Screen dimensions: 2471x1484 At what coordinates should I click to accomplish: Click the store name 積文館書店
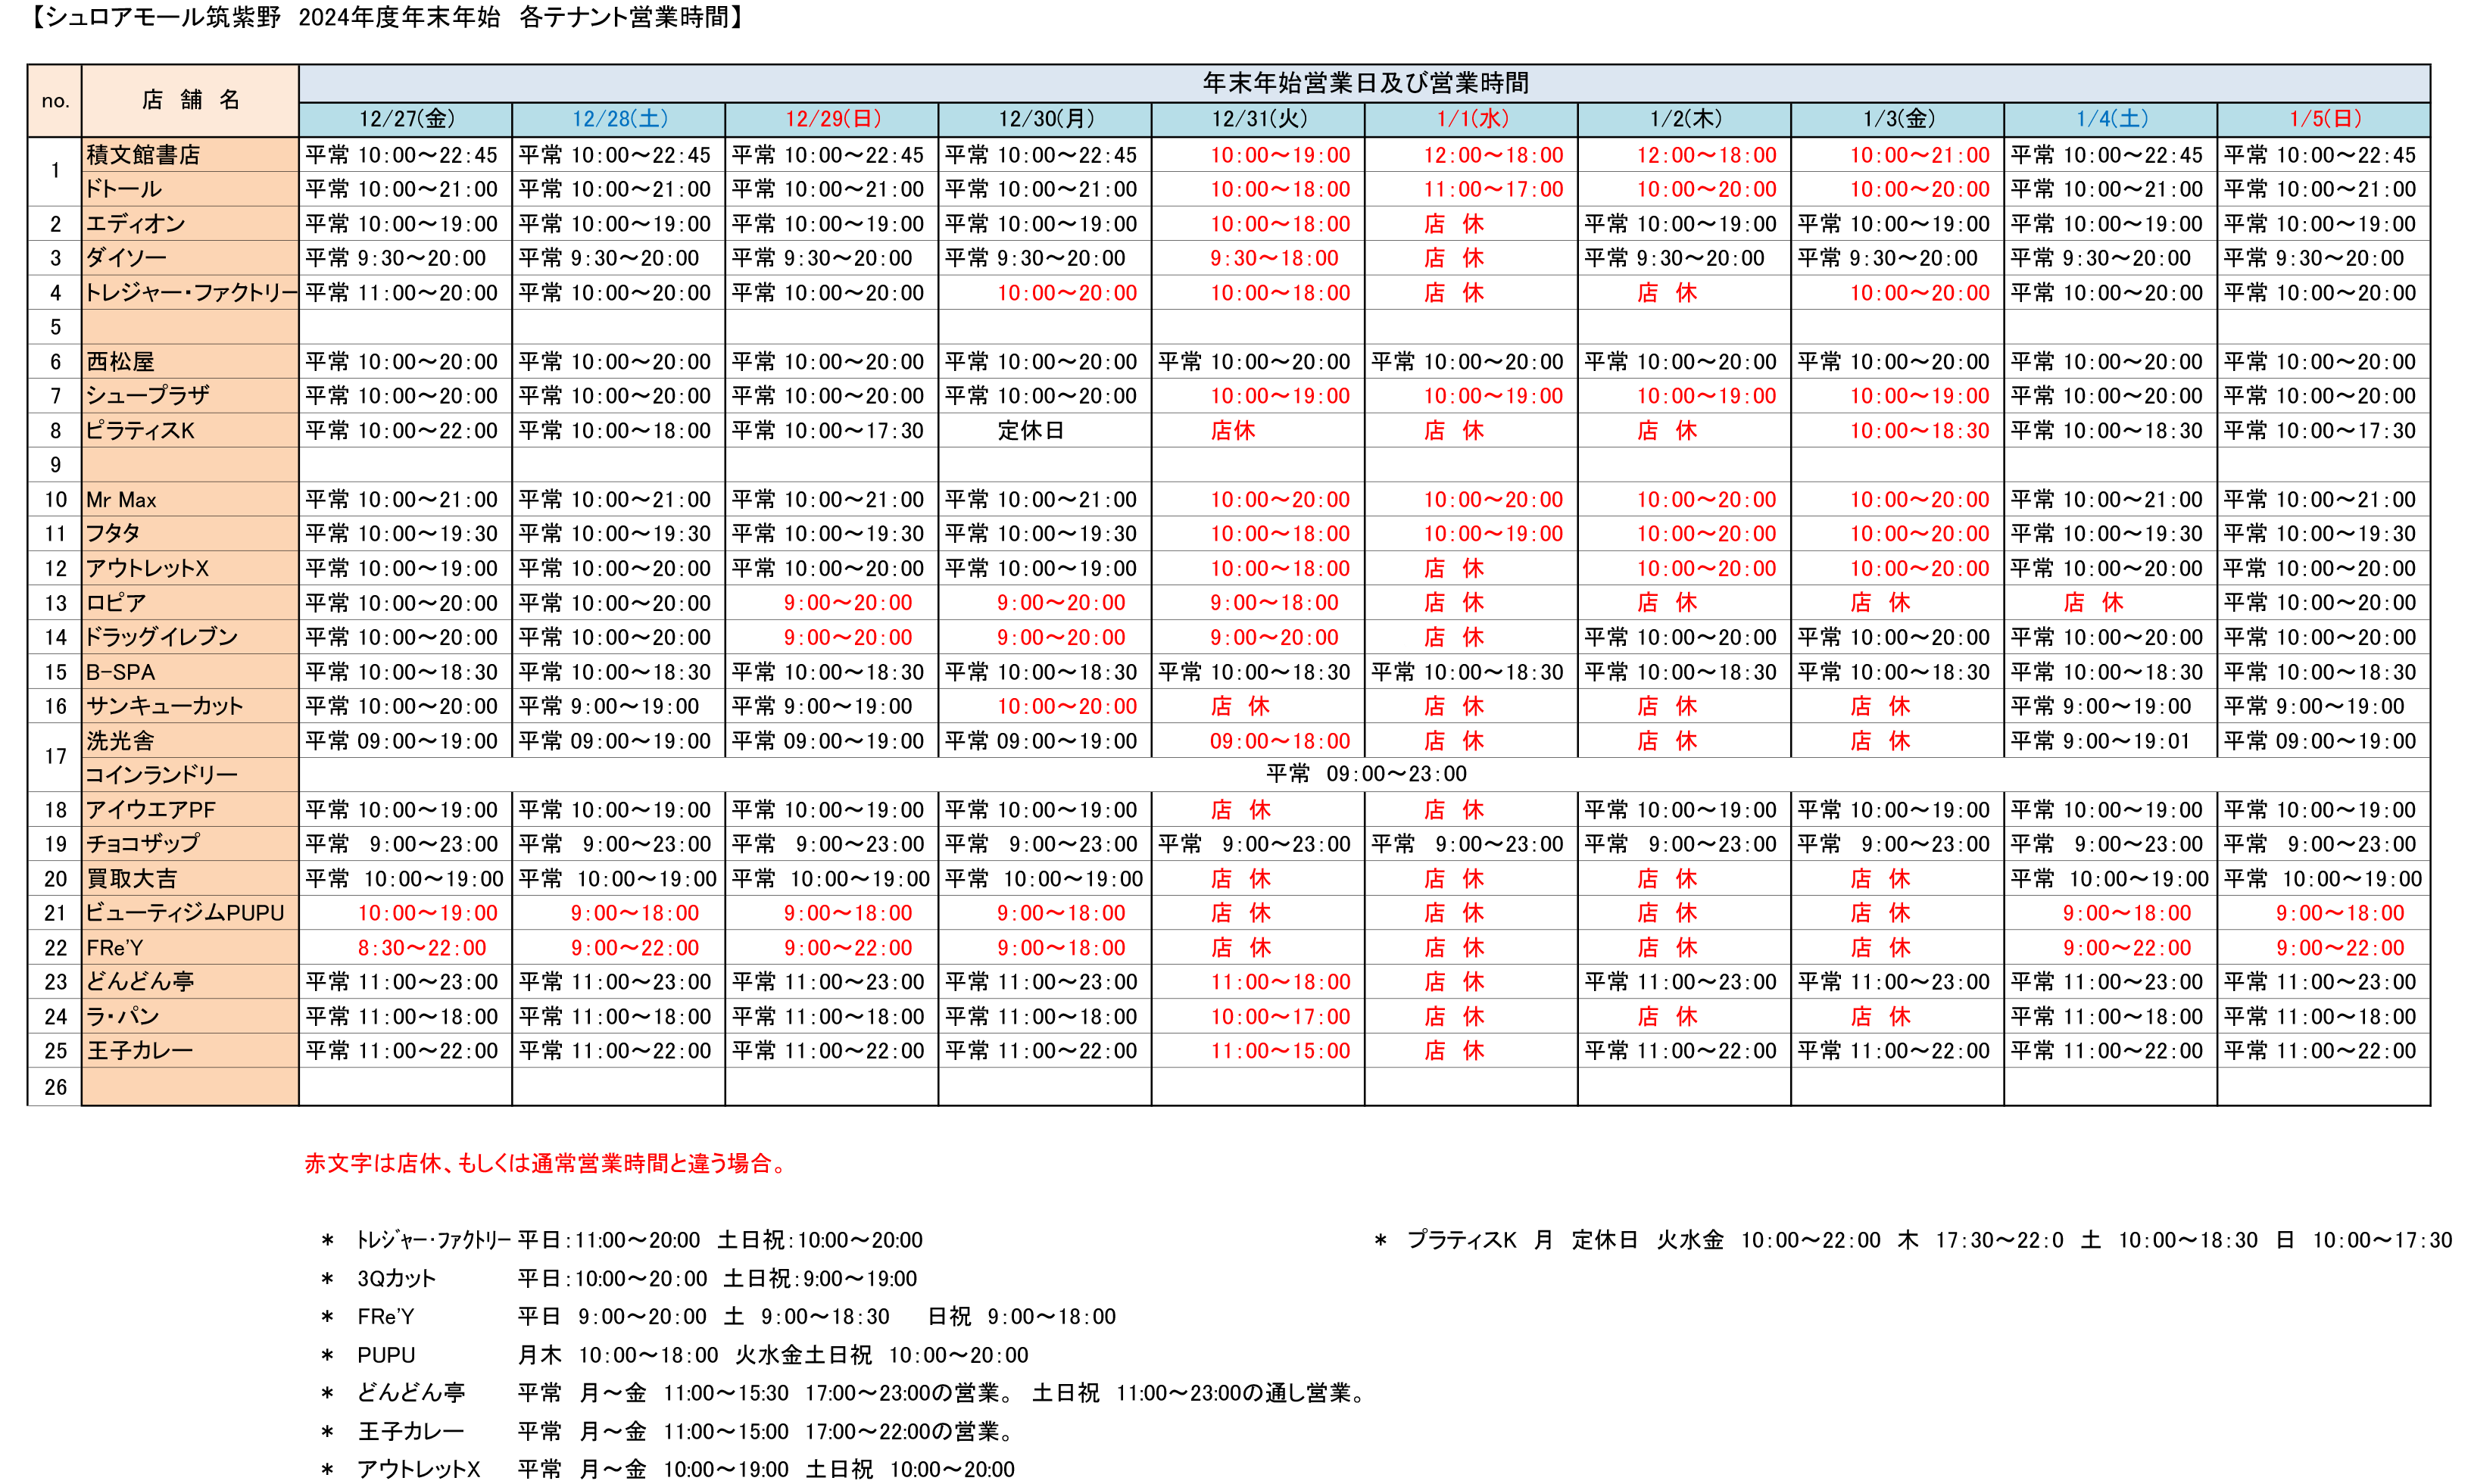tap(143, 155)
